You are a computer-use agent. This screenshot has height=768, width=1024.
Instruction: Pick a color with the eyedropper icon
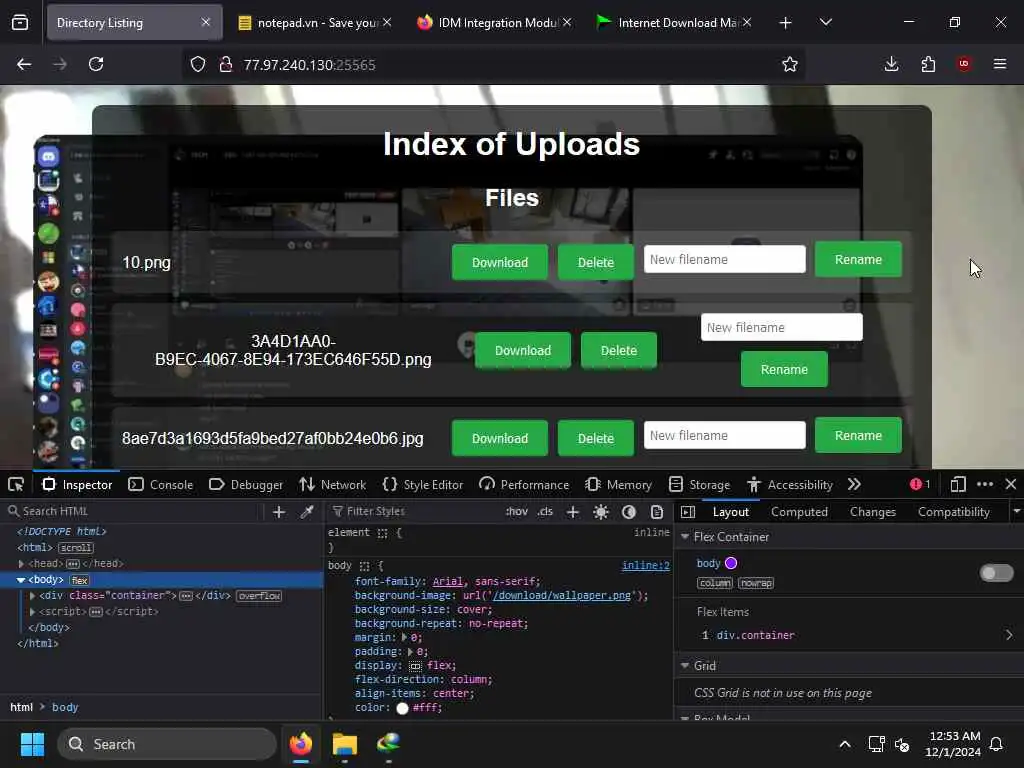[x=307, y=512]
